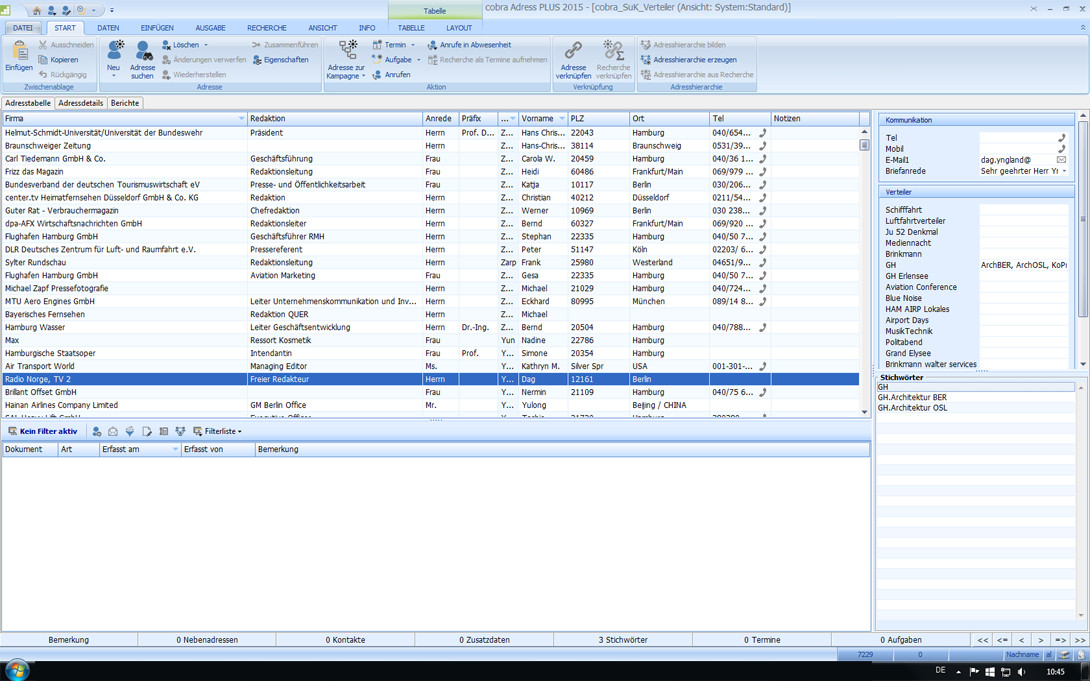This screenshot has width=1090, height=681.
Task: Open the Windows Start button
Action: 17,670
